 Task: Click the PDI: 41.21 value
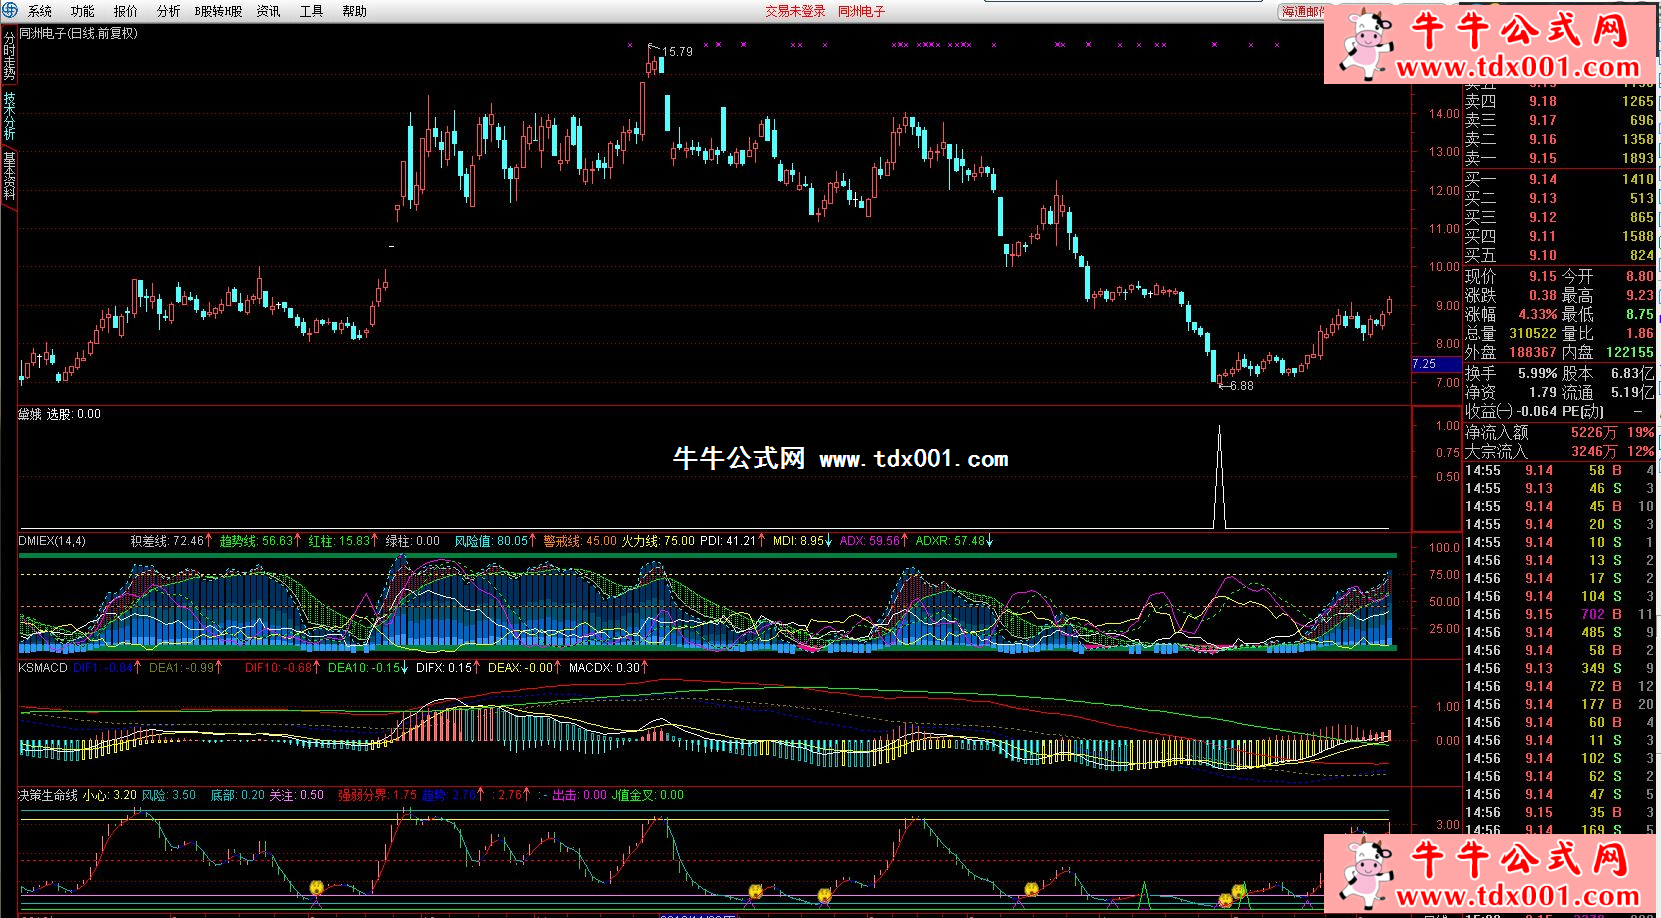[x=727, y=541]
